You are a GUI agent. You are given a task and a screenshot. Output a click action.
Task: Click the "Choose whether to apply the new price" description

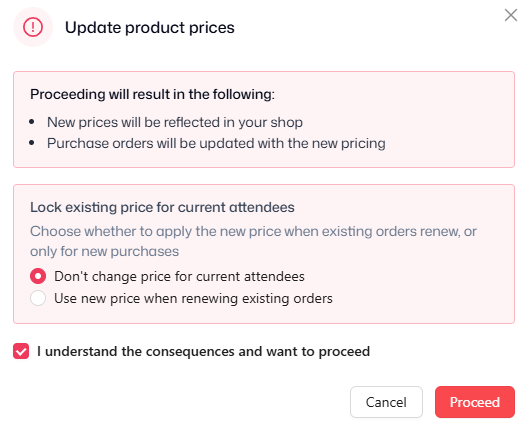coord(253,231)
